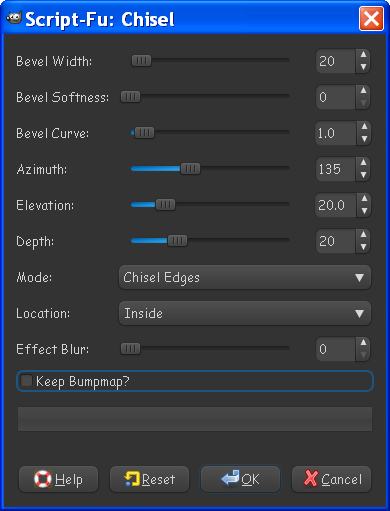This screenshot has width=390, height=511.
Task: Decrease Bevel Curve with down arrow
Action: (364, 139)
